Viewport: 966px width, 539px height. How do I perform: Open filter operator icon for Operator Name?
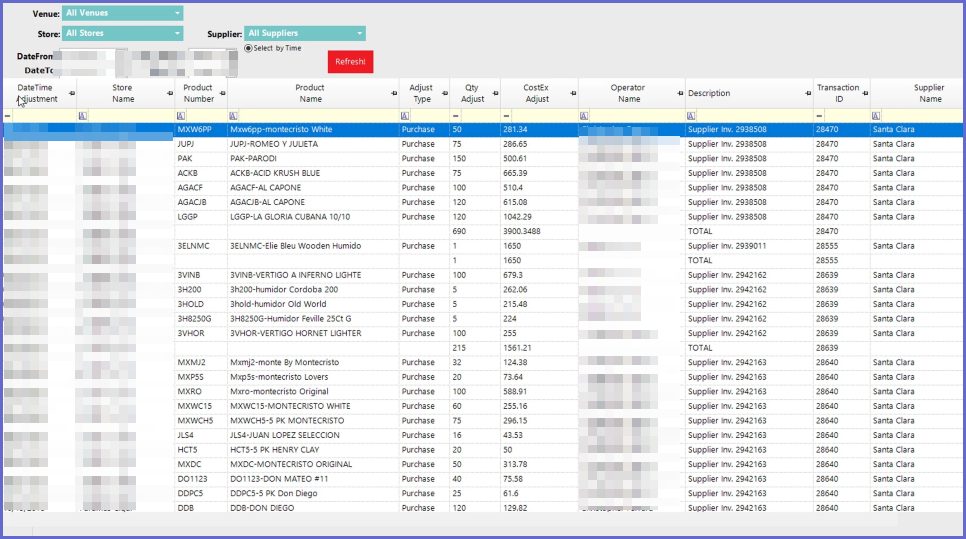pyautogui.click(x=584, y=116)
